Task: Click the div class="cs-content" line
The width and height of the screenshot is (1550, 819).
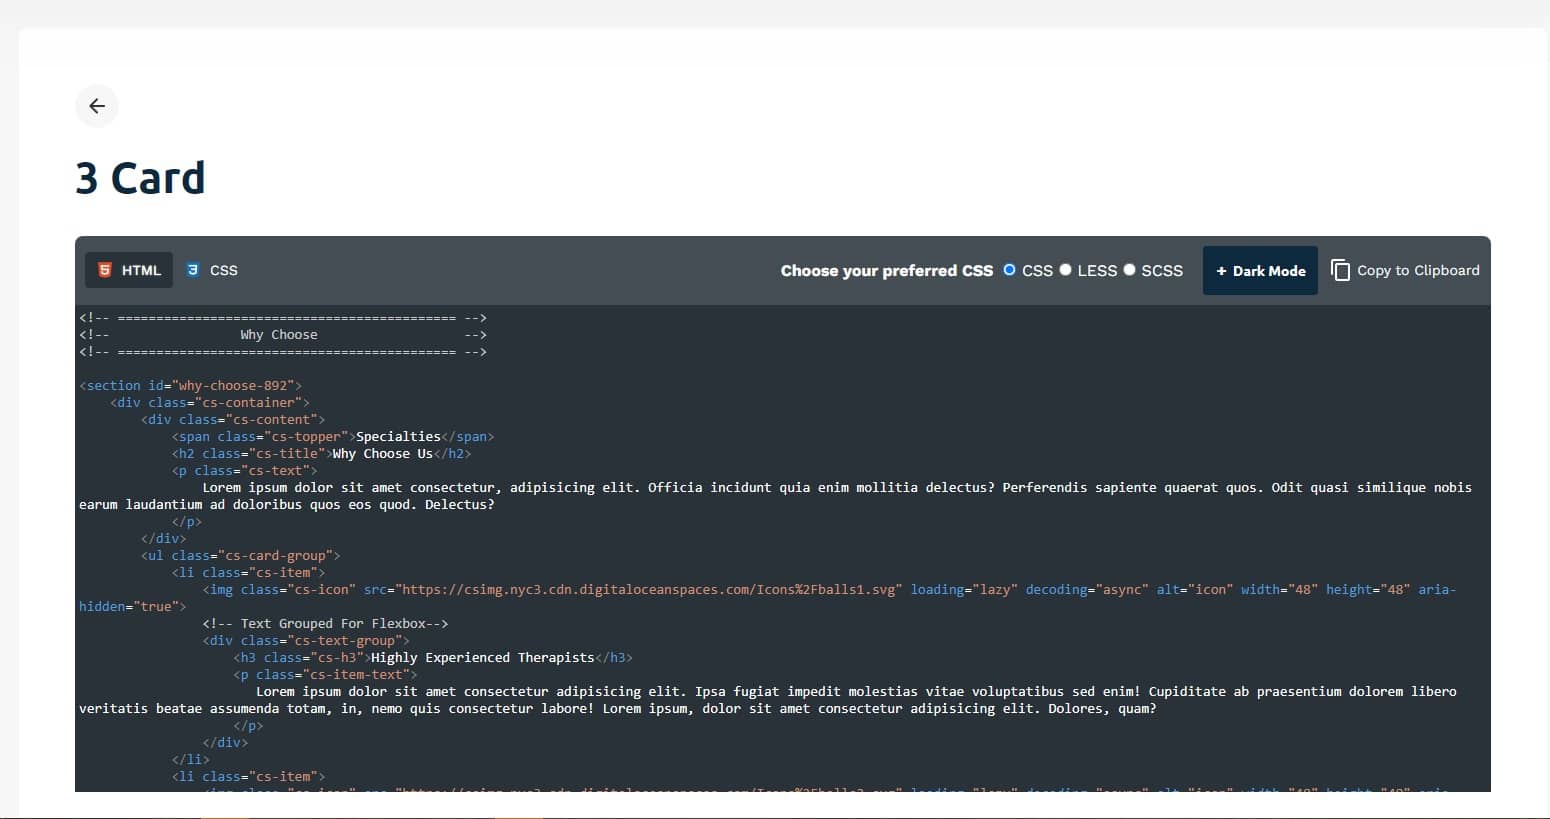Action: coord(233,420)
